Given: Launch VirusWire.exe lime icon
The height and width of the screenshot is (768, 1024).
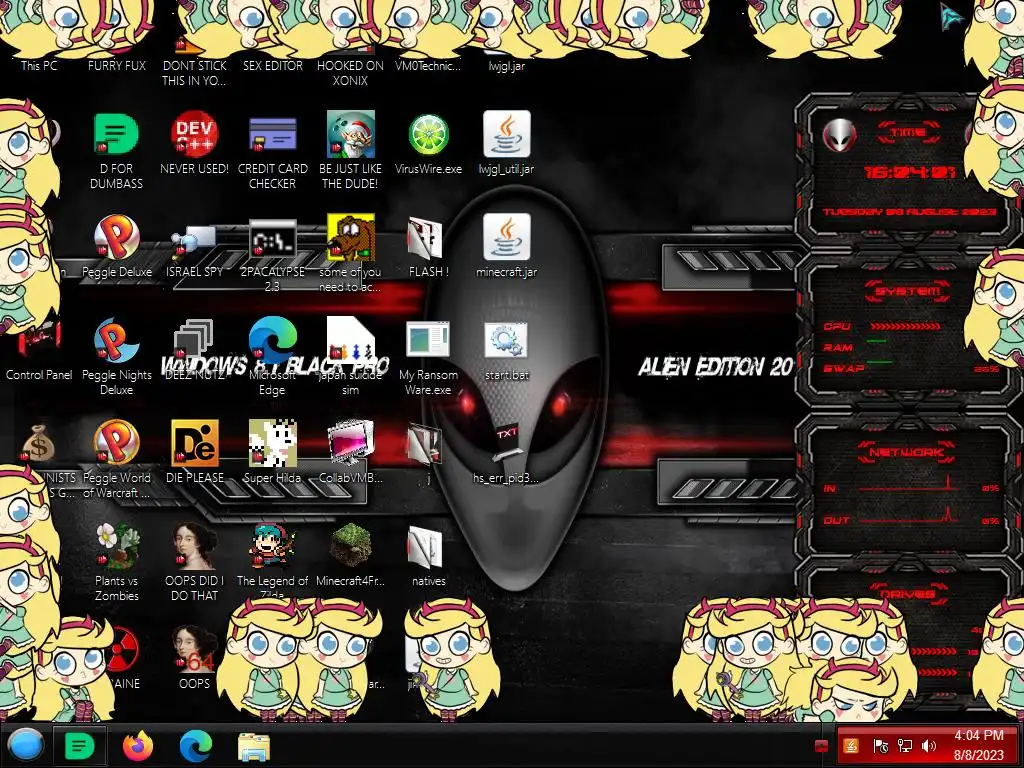Looking at the screenshot, I should click(428, 135).
